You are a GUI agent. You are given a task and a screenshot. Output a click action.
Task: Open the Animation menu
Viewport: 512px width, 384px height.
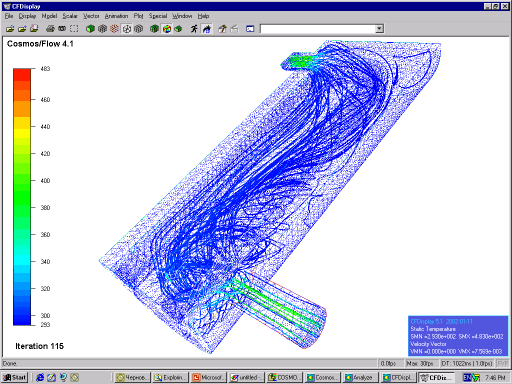pos(116,16)
